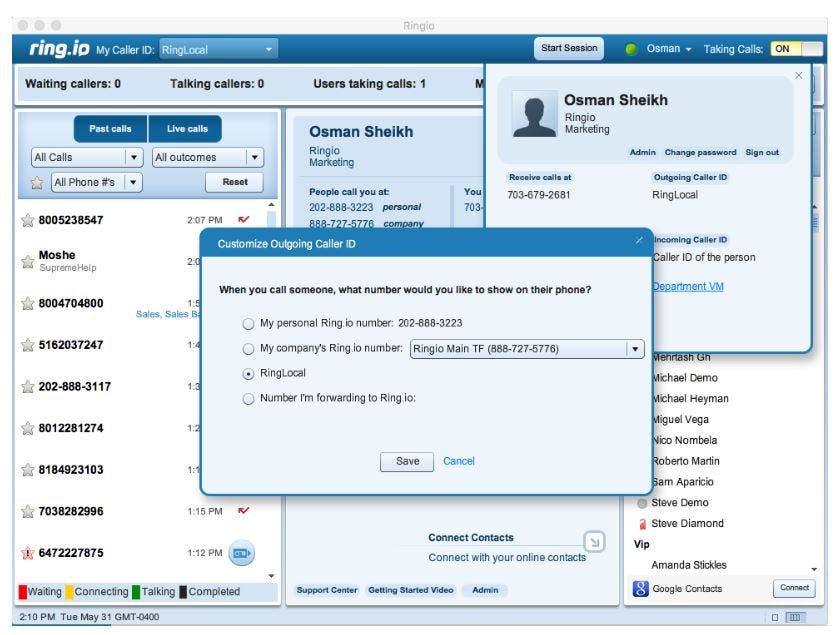Viewport: 836px width, 635px height.
Task: Click the Sign out link
Action: click(x=762, y=152)
